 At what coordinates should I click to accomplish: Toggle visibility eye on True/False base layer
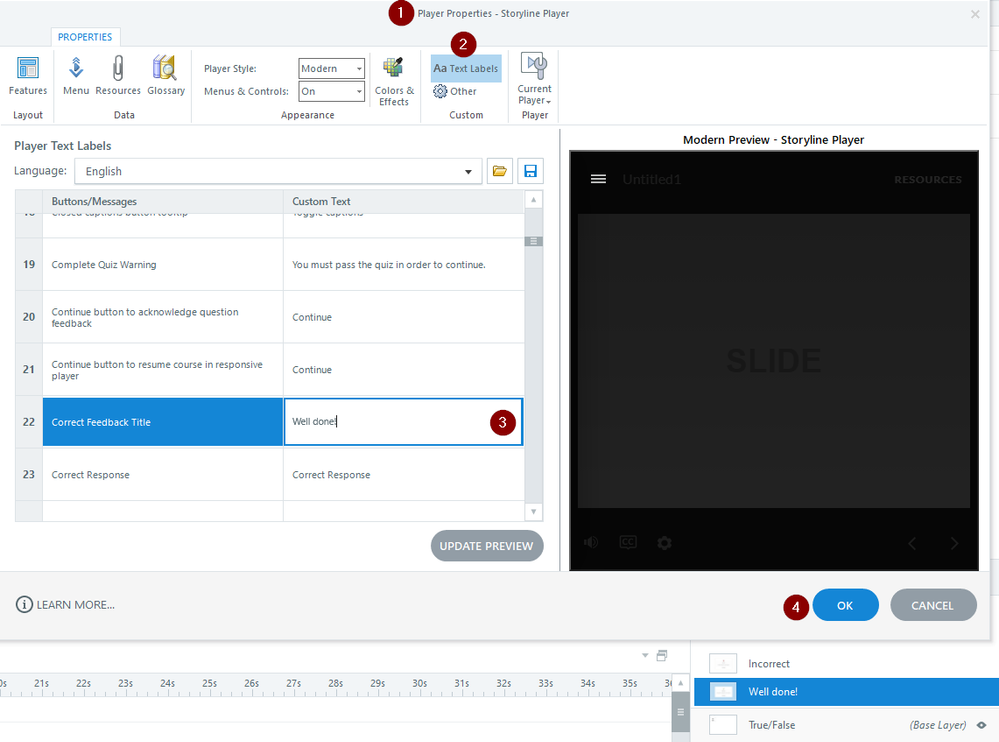pos(982,725)
